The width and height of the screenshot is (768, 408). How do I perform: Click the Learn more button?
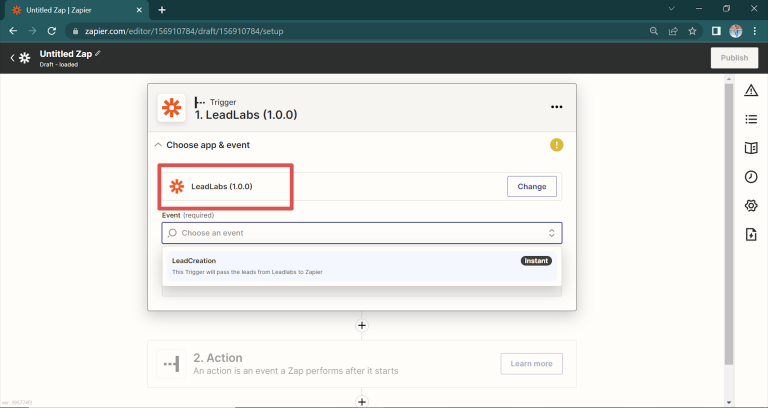(x=531, y=364)
